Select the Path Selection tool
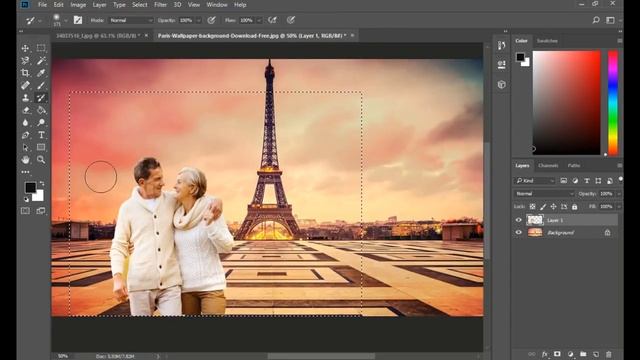 coord(25,147)
